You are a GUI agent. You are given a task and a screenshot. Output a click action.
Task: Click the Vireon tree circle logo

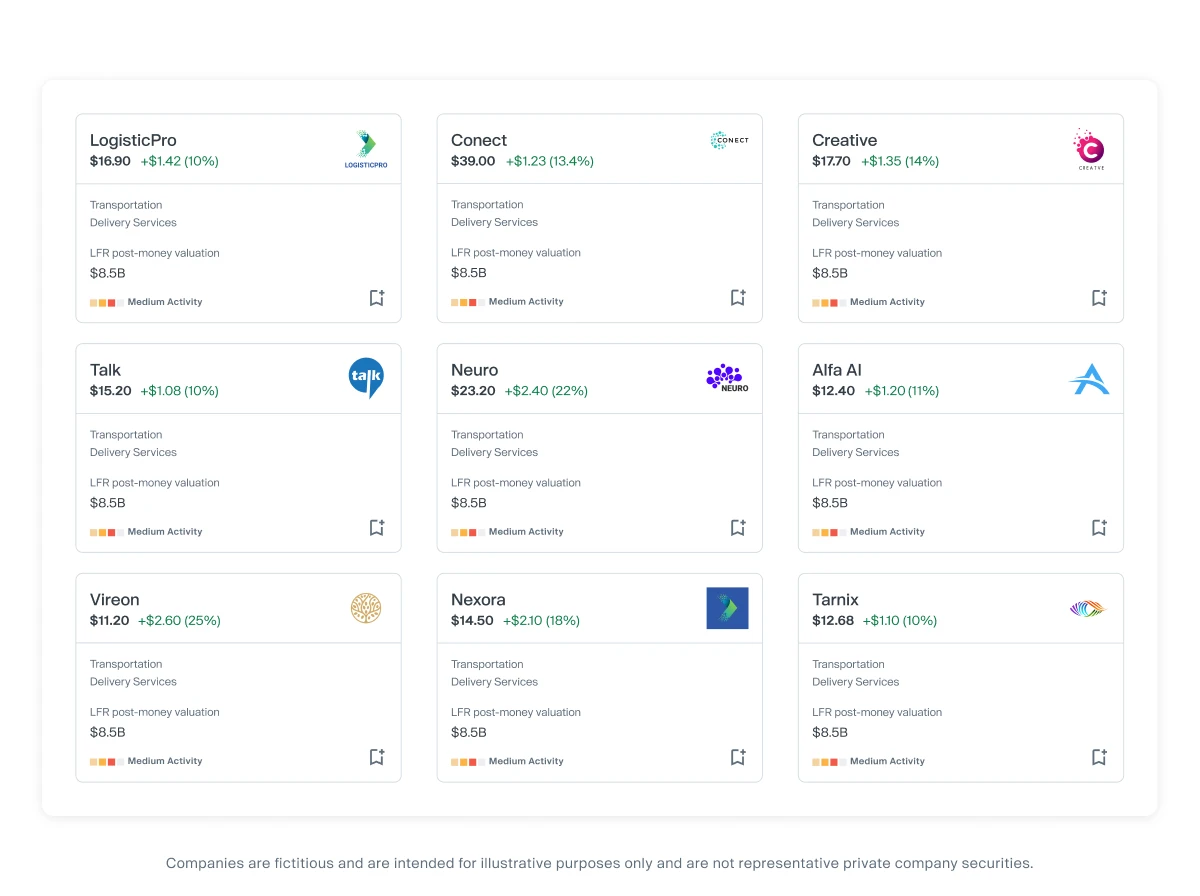point(366,608)
